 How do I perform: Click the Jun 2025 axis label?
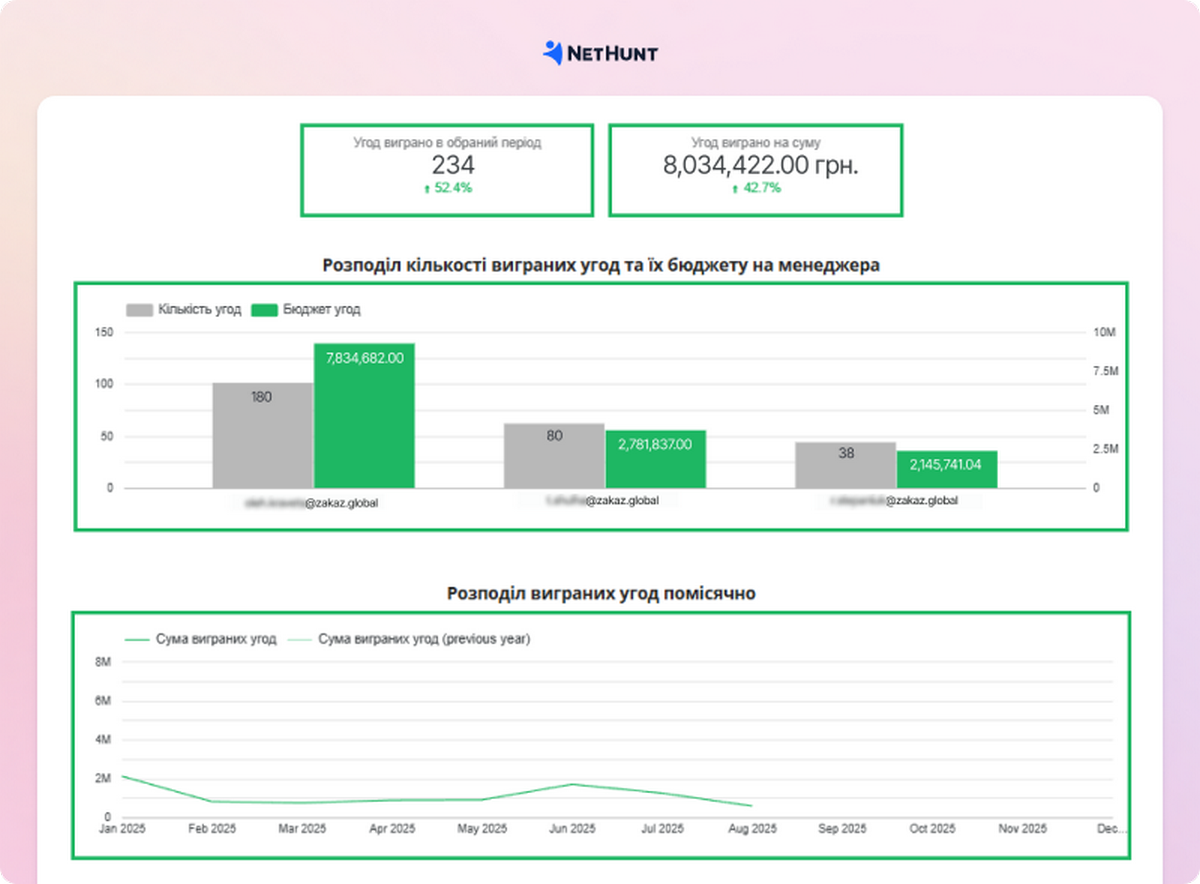coord(572,829)
